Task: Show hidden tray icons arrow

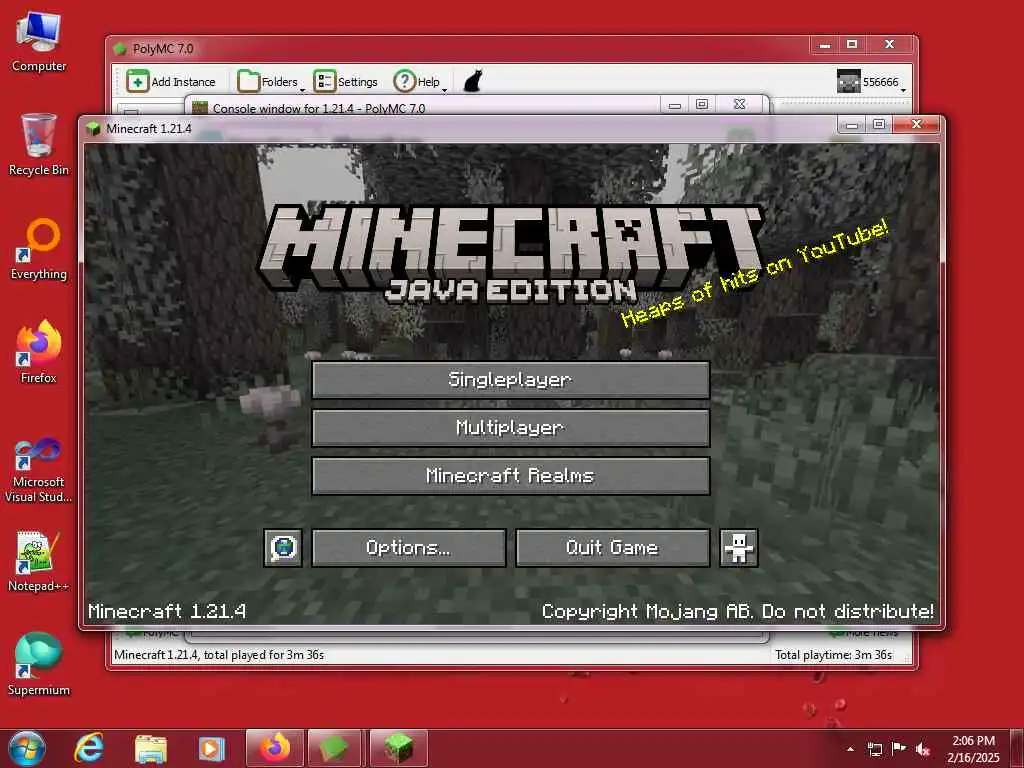Action: (x=850, y=749)
